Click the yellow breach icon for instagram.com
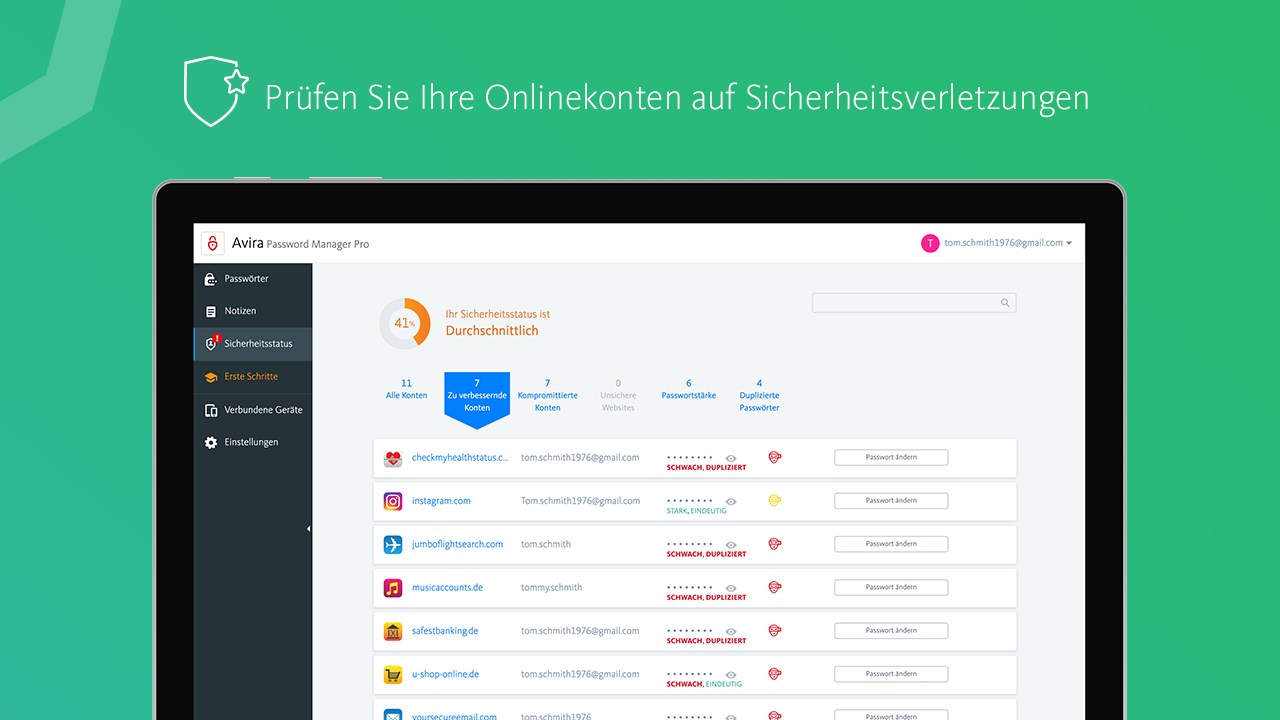Image resolution: width=1280 pixels, height=720 pixels. coord(774,500)
